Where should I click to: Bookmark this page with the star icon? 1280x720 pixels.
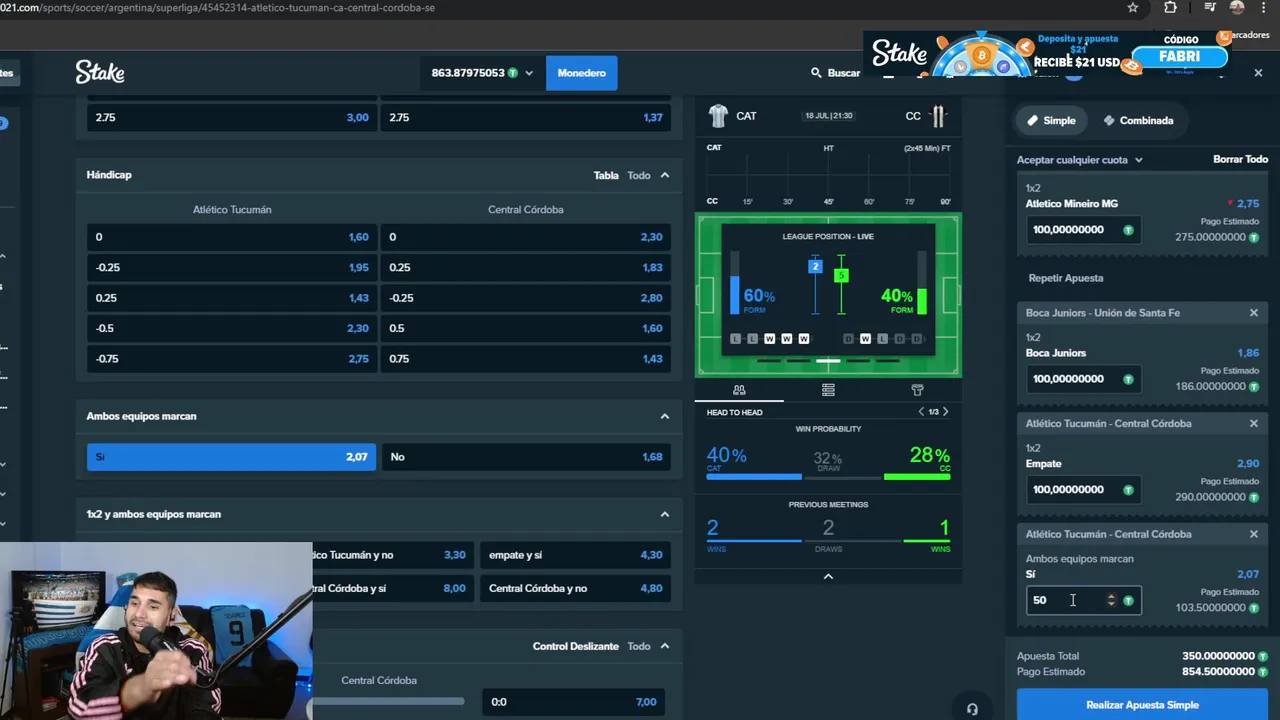[1132, 7]
